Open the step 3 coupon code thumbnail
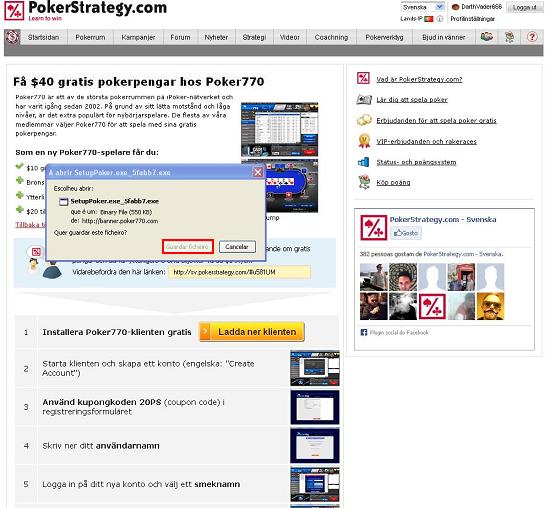Viewport: 555px width, 508px height. click(x=315, y=407)
